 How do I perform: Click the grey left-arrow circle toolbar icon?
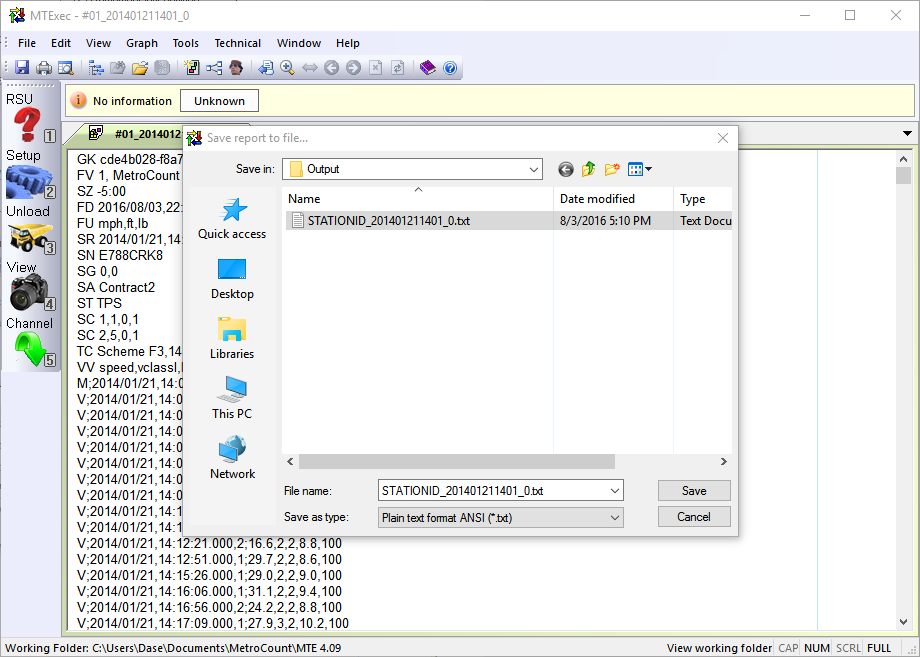(x=332, y=67)
